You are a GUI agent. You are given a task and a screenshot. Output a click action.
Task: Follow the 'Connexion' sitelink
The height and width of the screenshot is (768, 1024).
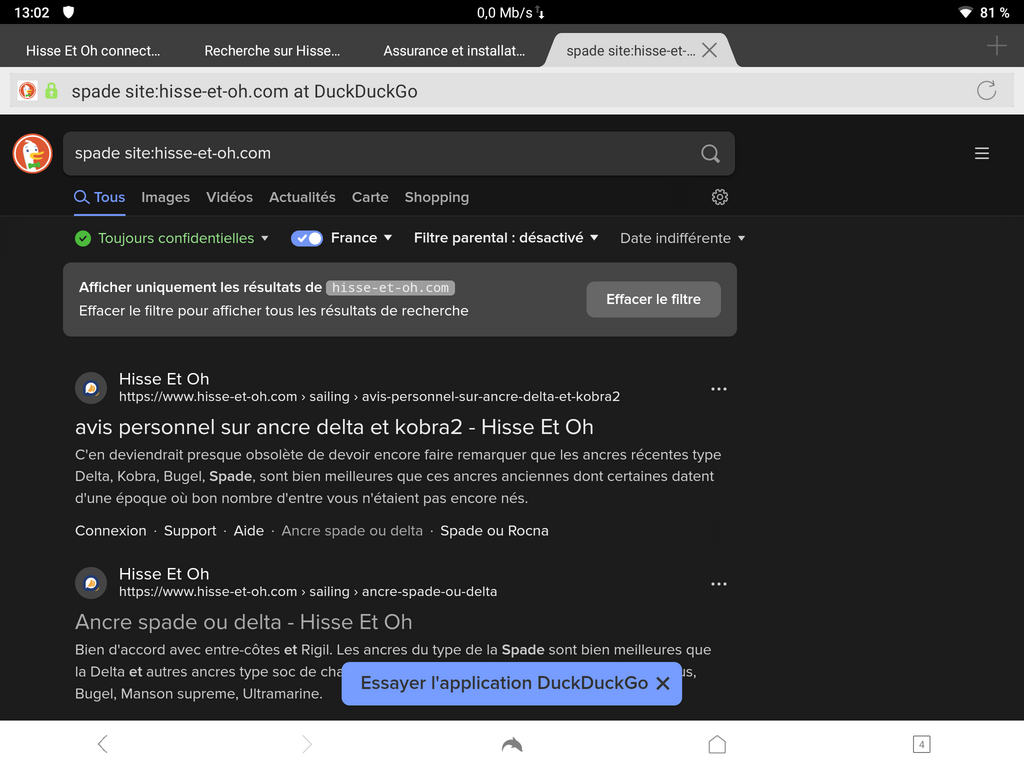[111, 531]
